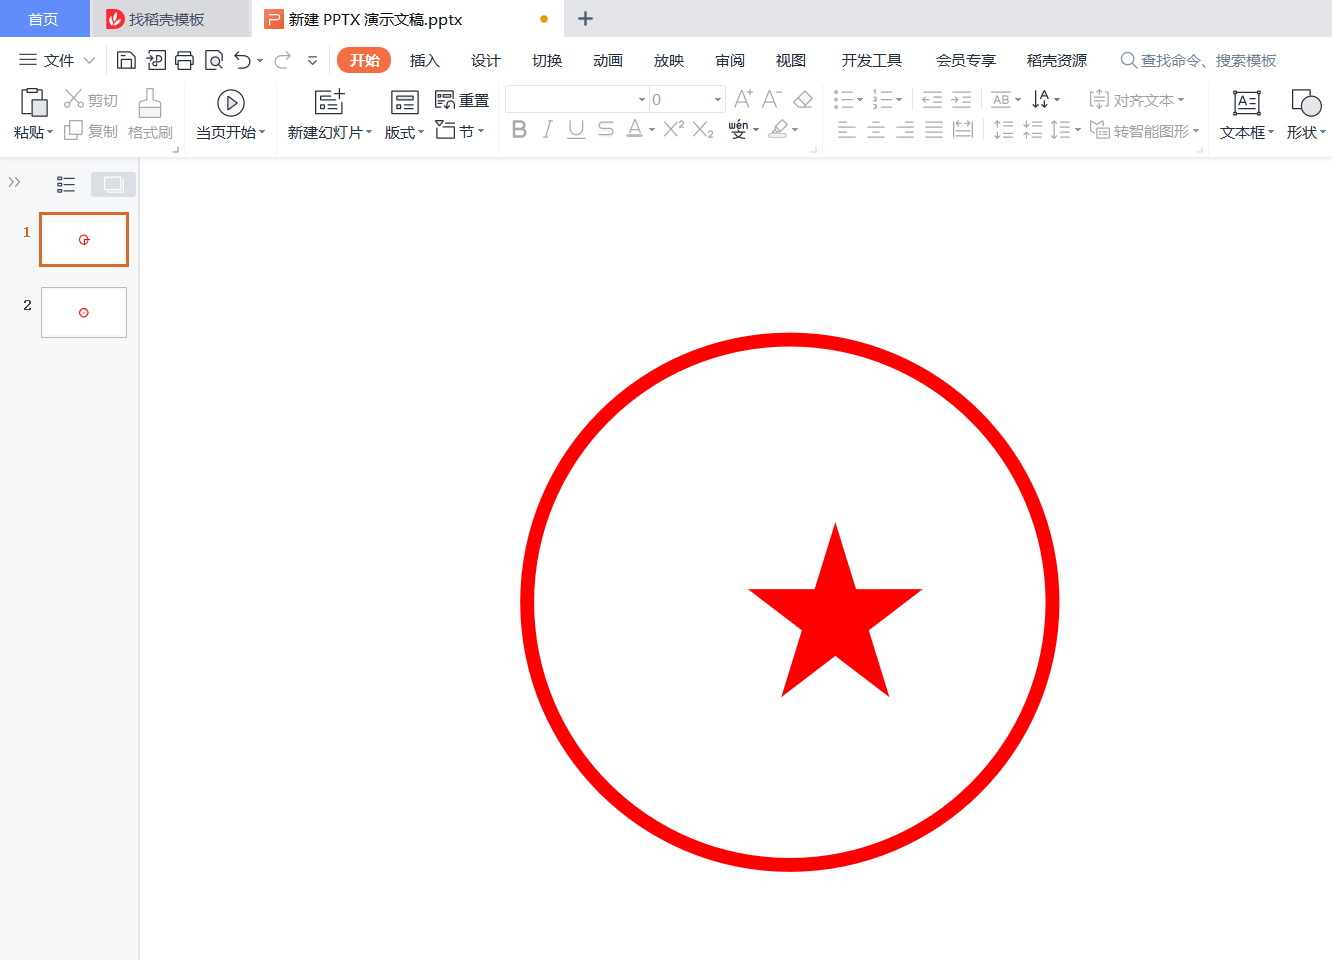Toggle subscript formatting
The image size is (1332, 960).
click(703, 129)
